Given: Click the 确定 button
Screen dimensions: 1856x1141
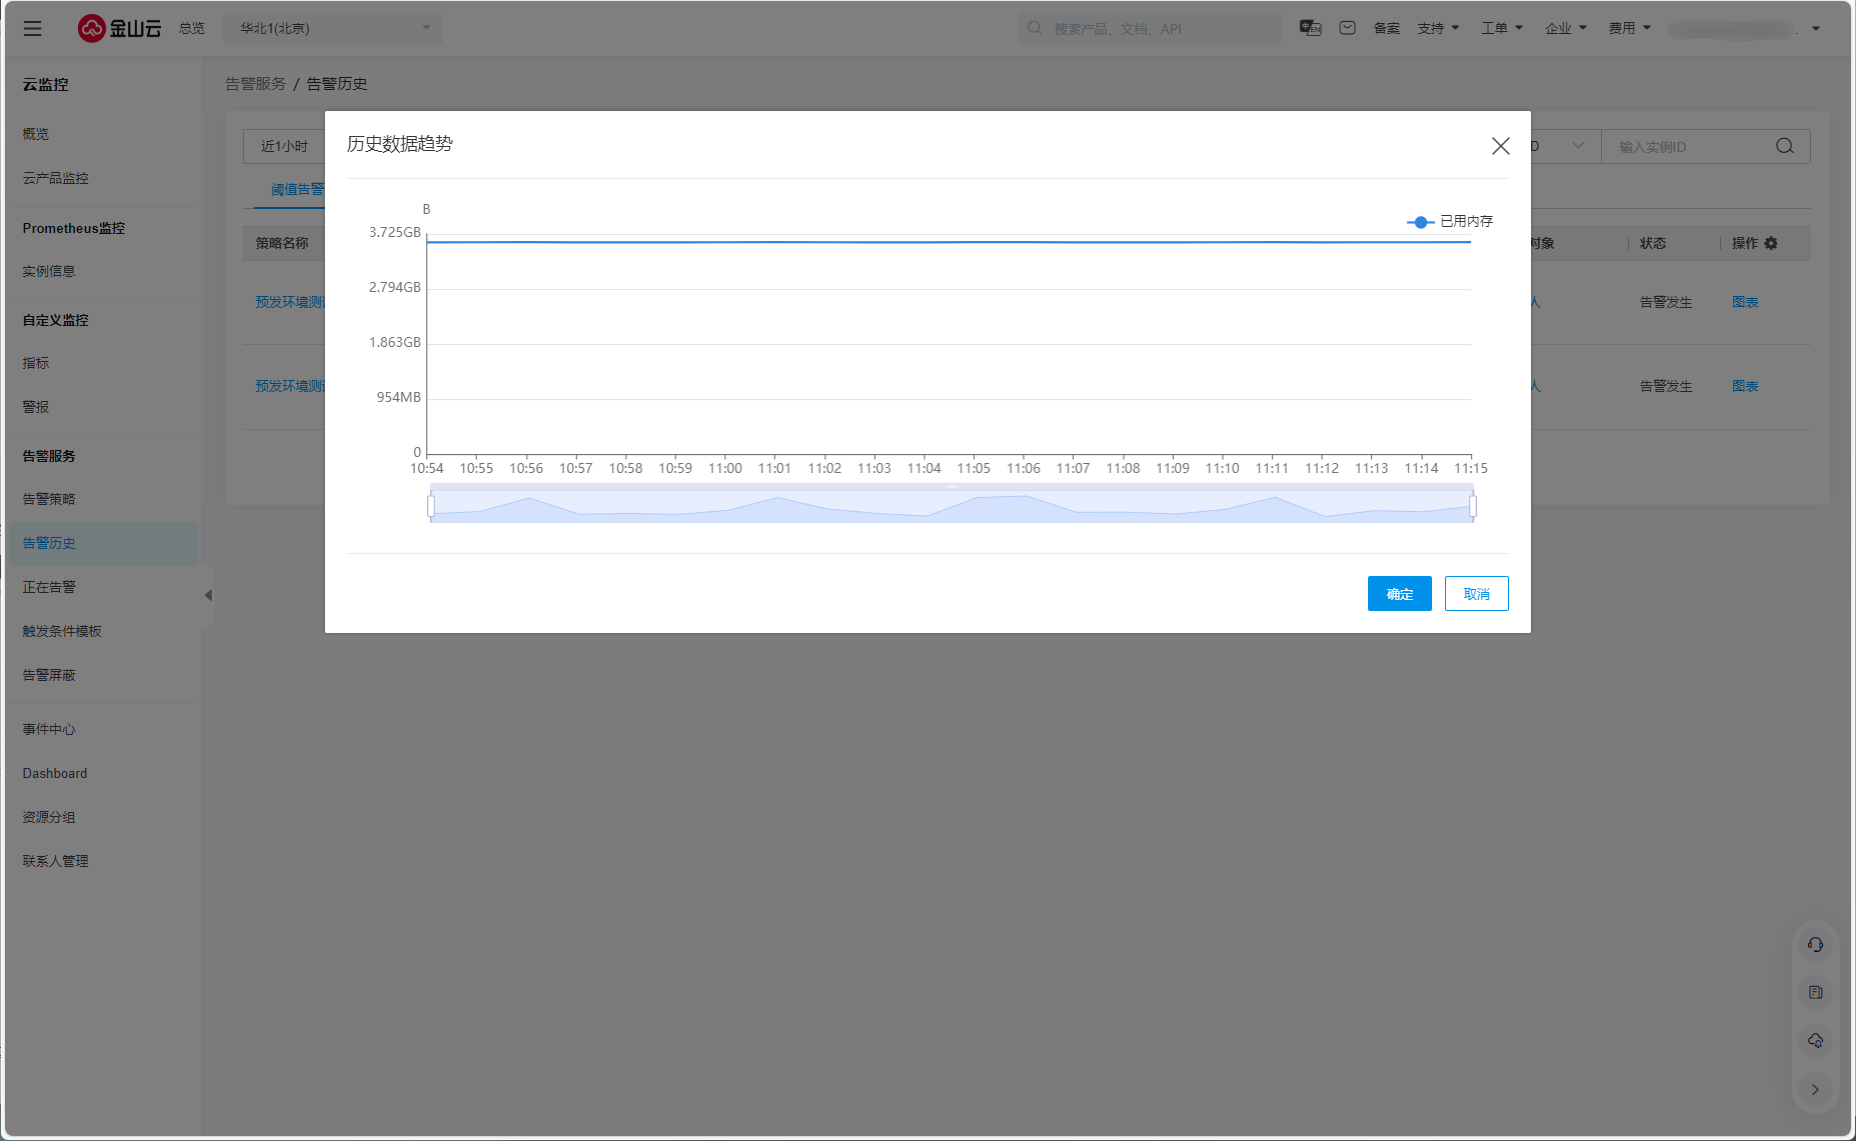Looking at the screenshot, I should coord(1400,594).
